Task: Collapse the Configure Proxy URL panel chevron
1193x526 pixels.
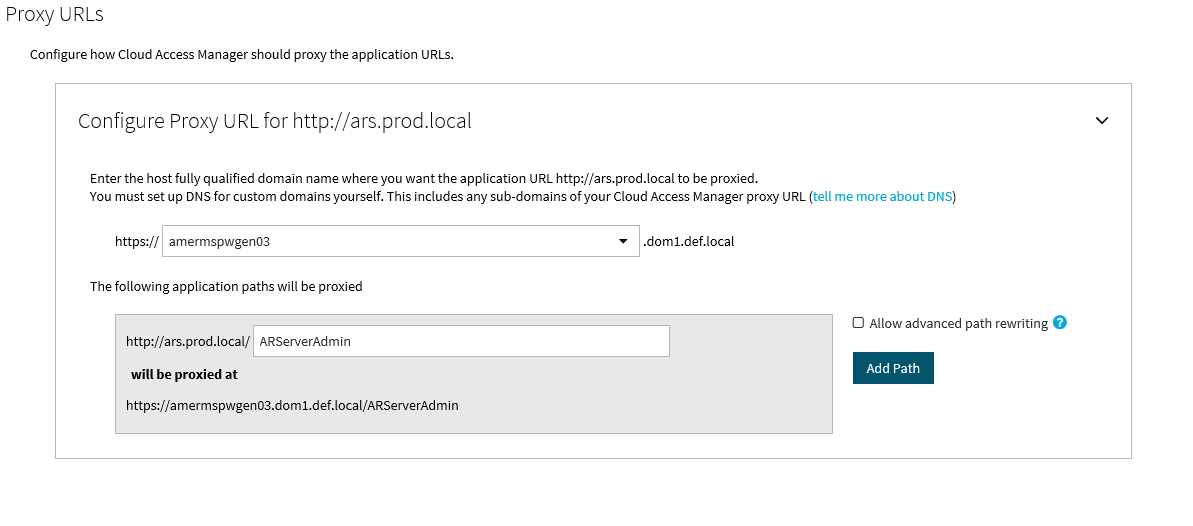Action: pyautogui.click(x=1101, y=120)
